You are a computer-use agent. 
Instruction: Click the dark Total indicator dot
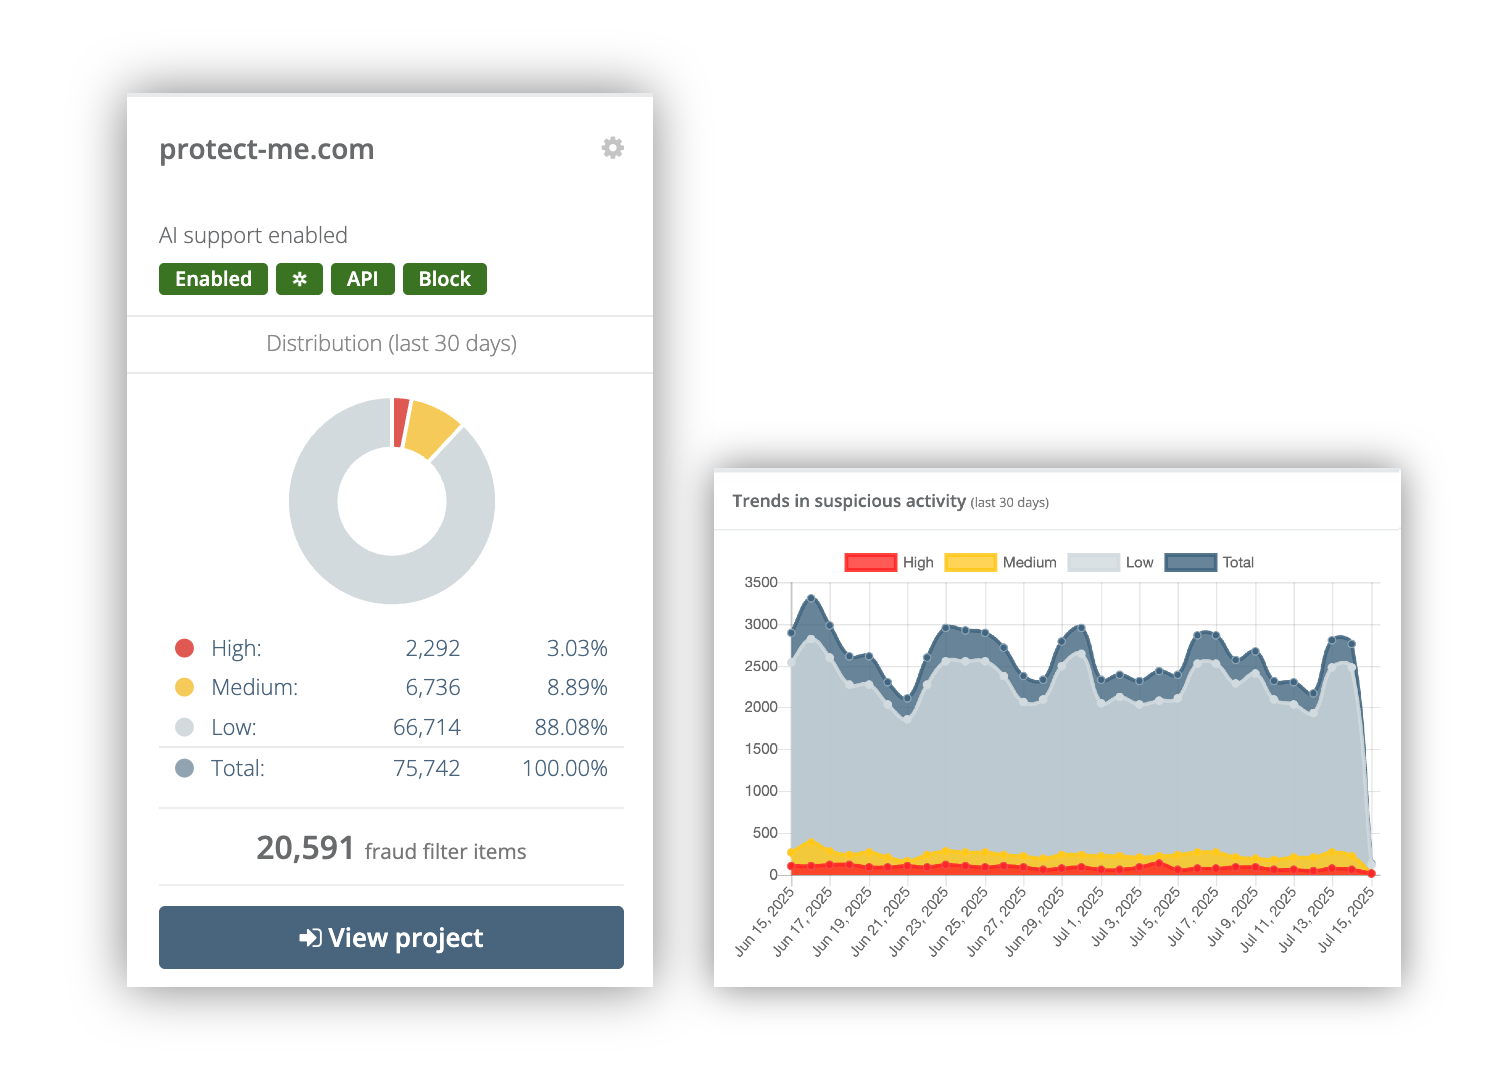(x=185, y=768)
